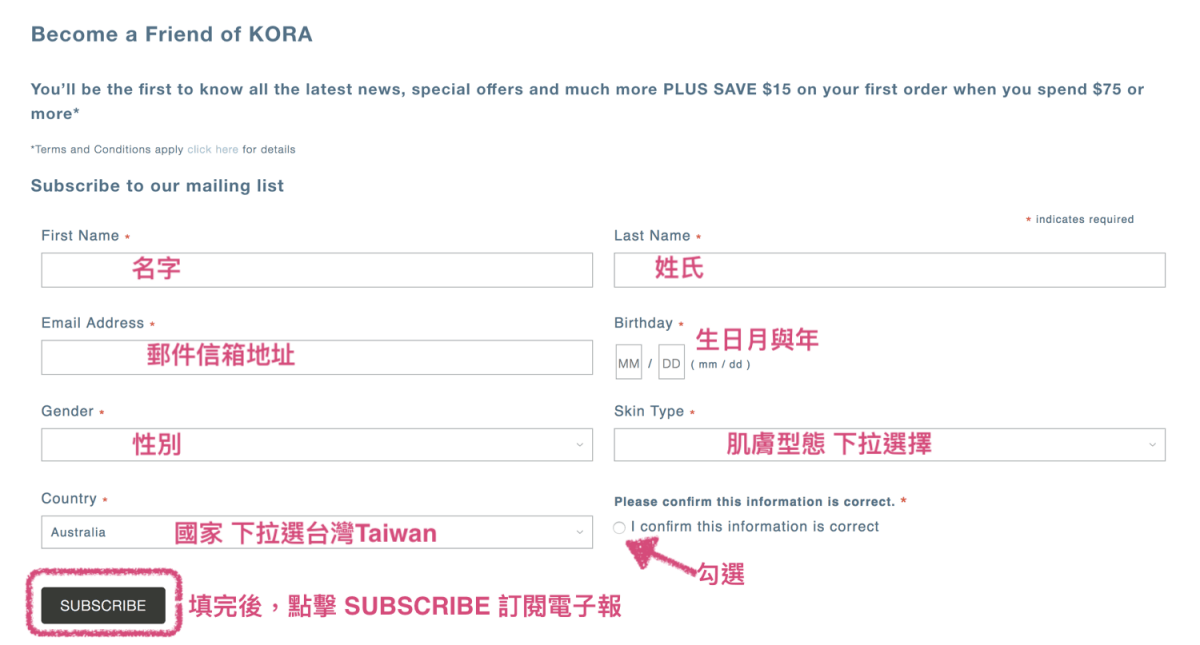
Task: Click the First Name input field
Action: (x=316, y=269)
